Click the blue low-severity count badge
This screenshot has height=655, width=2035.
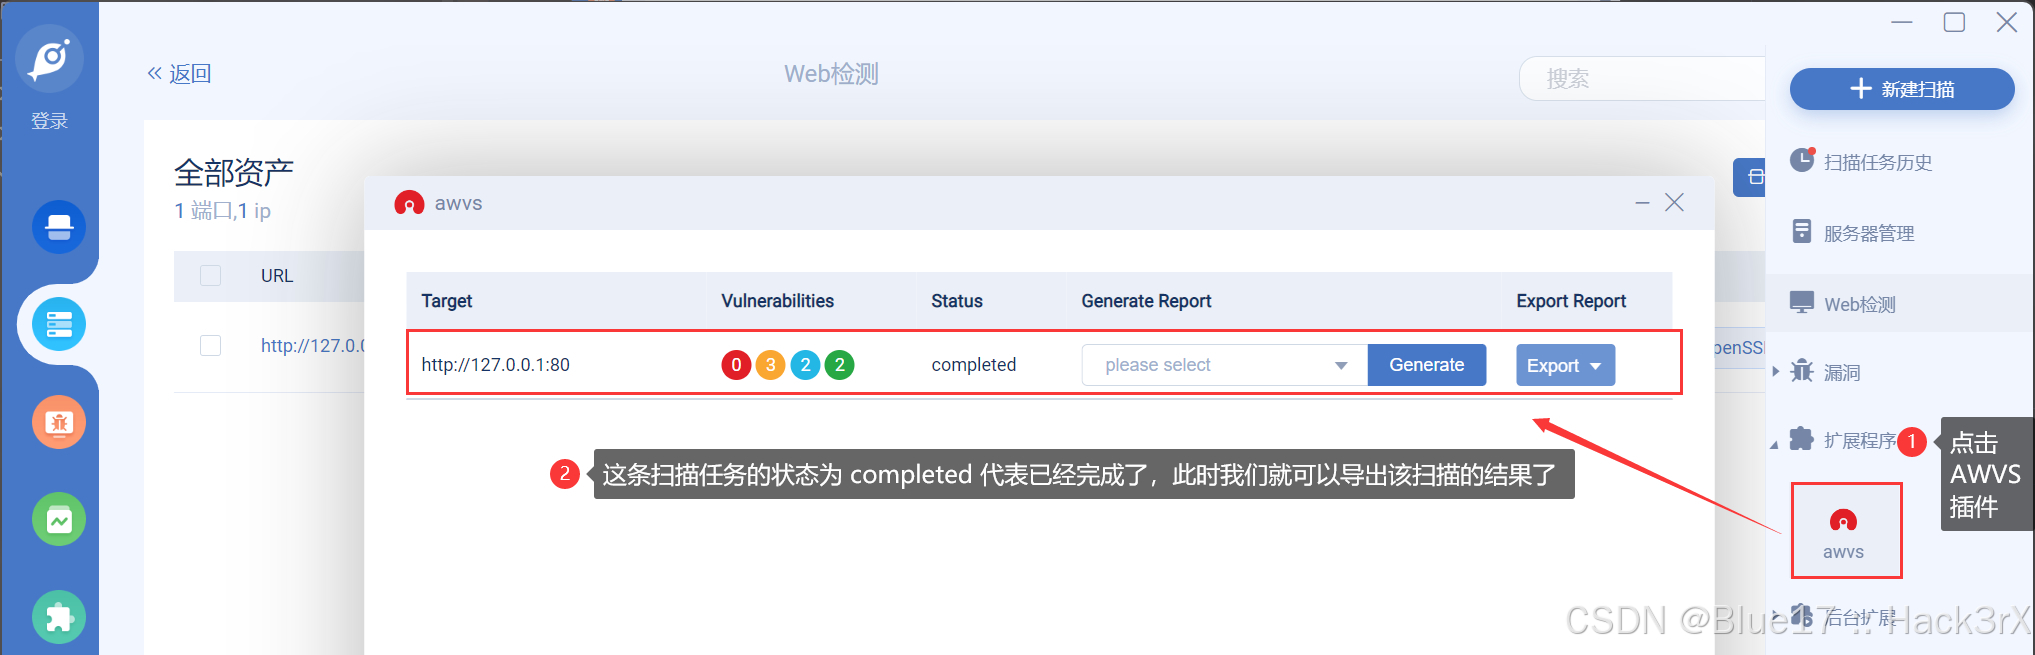tap(805, 365)
